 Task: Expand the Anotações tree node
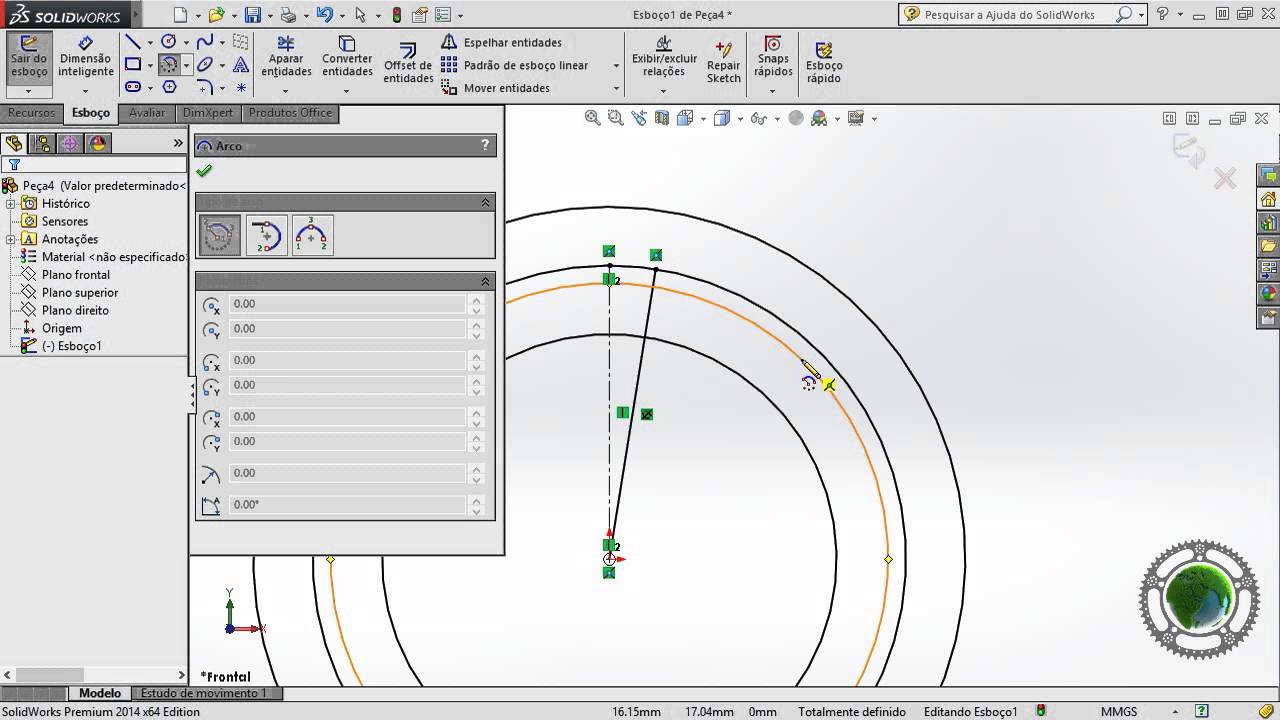coord(11,240)
